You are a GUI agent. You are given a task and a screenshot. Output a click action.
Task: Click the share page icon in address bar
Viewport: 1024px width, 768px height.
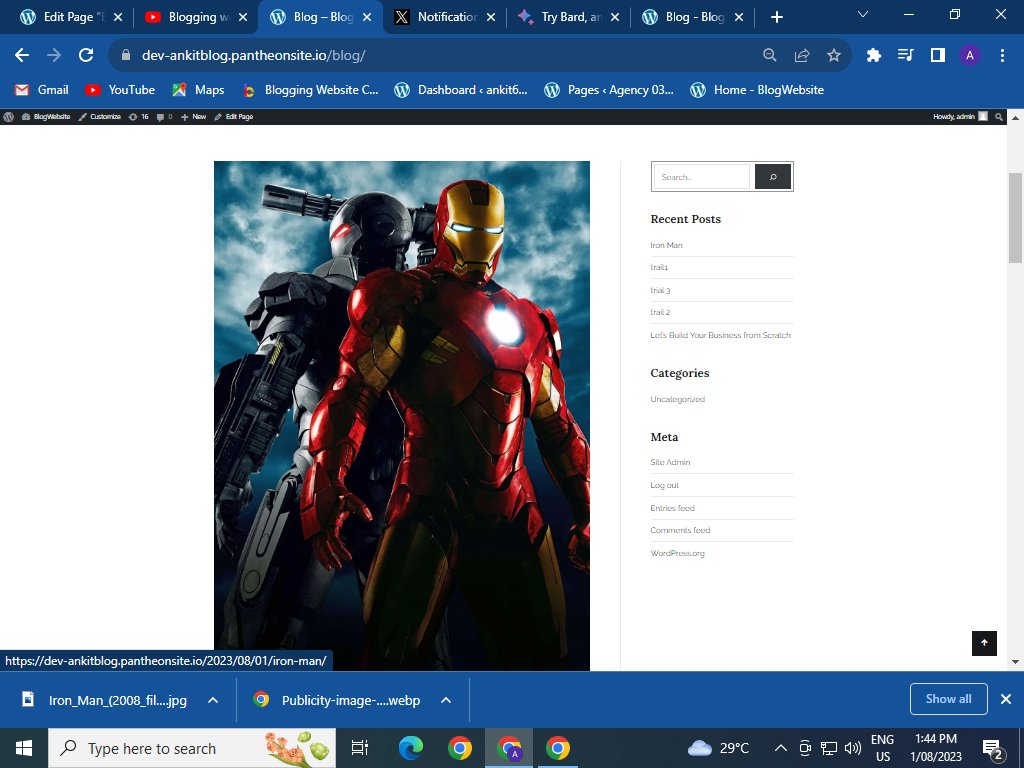(802, 56)
